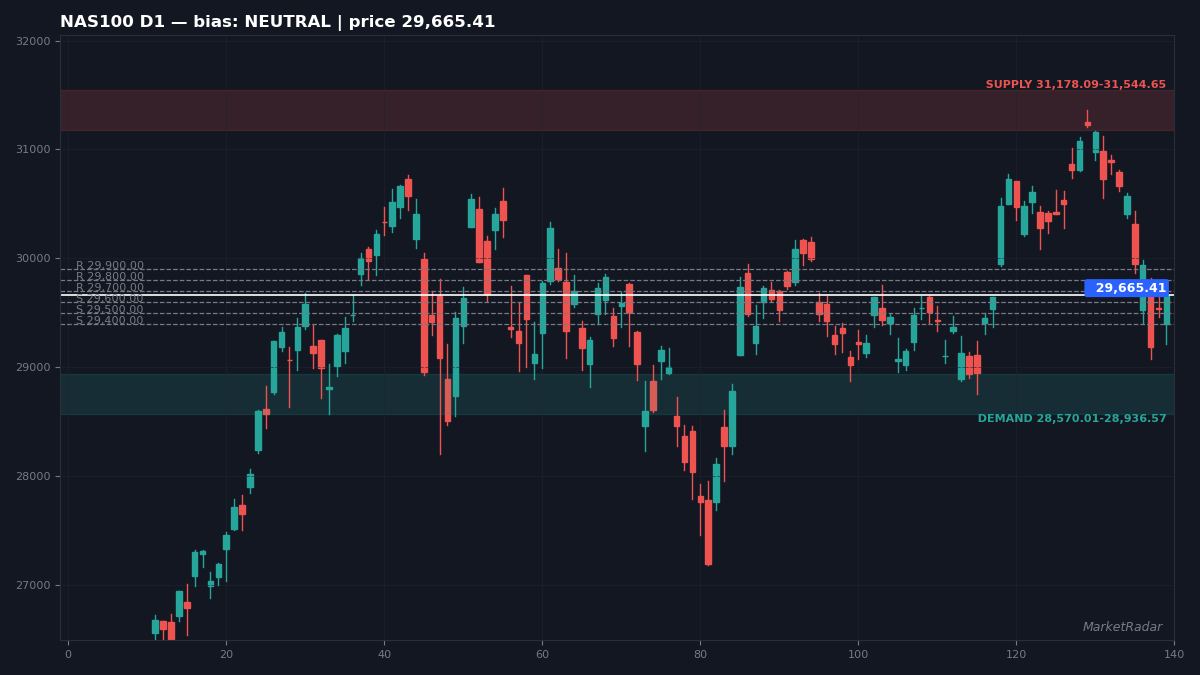1200x675 pixels.
Task: Click the 27000 y-axis tick label
Action: (34, 586)
